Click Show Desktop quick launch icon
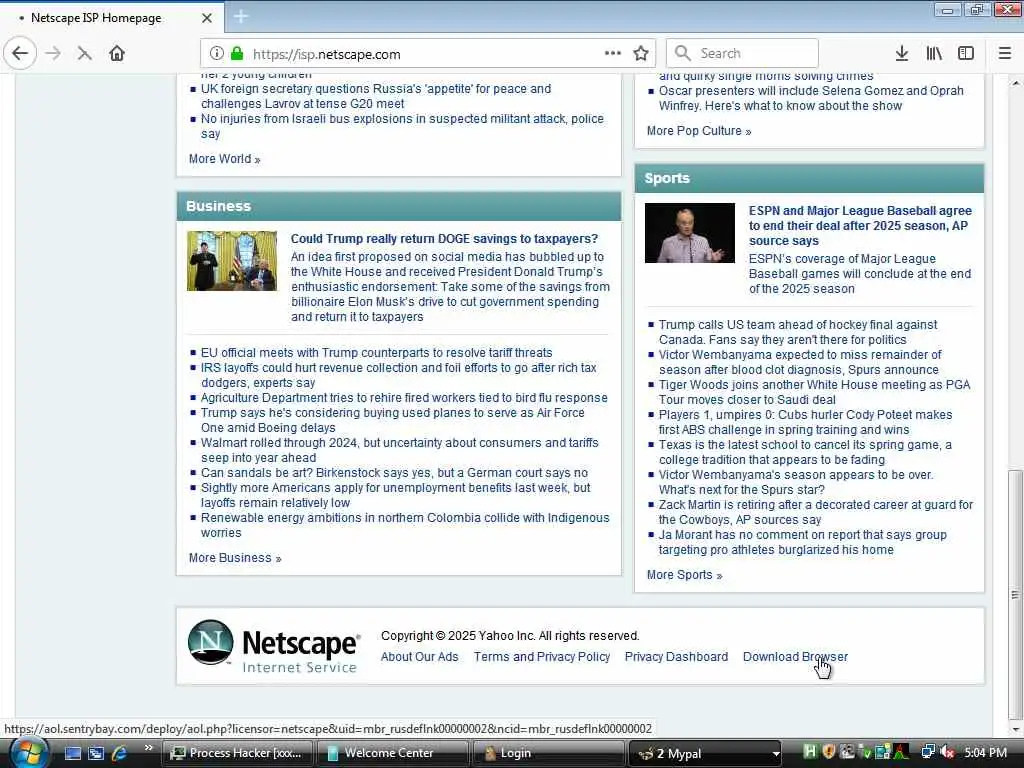The width and height of the screenshot is (1024, 768). (x=72, y=753)
